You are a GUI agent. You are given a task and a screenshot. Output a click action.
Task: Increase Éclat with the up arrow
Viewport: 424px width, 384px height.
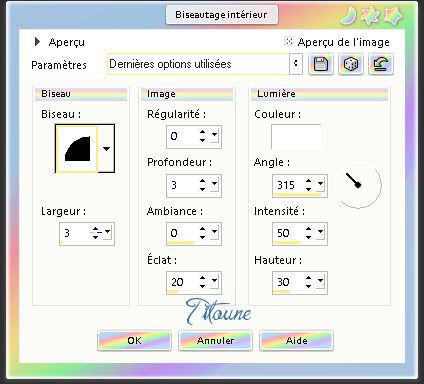(x=203, y=278)
